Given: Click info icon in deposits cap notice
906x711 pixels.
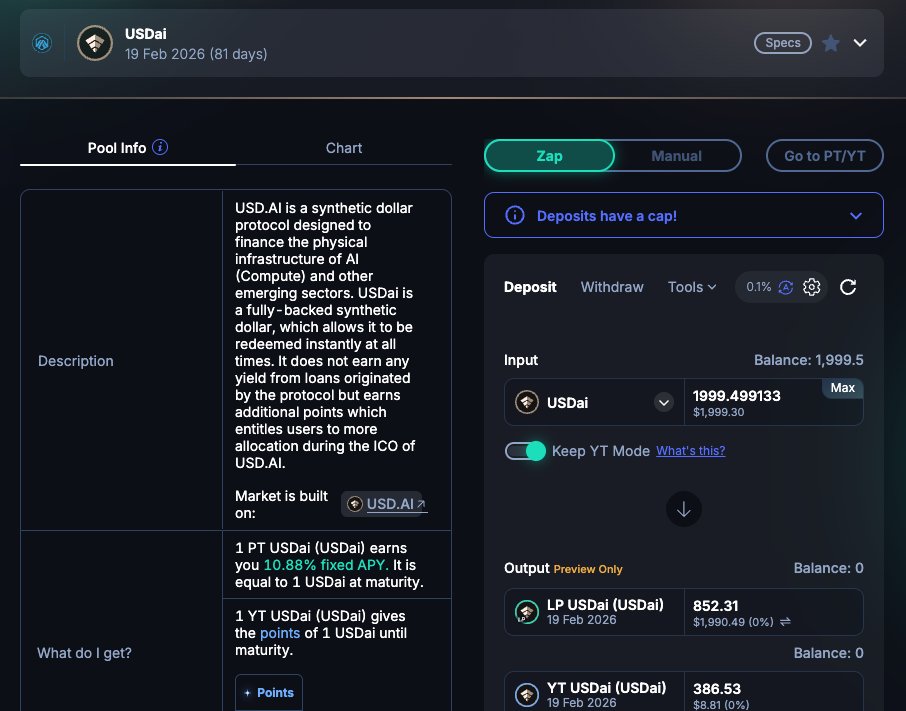Looking at the screenshot, I should point(515,215).
